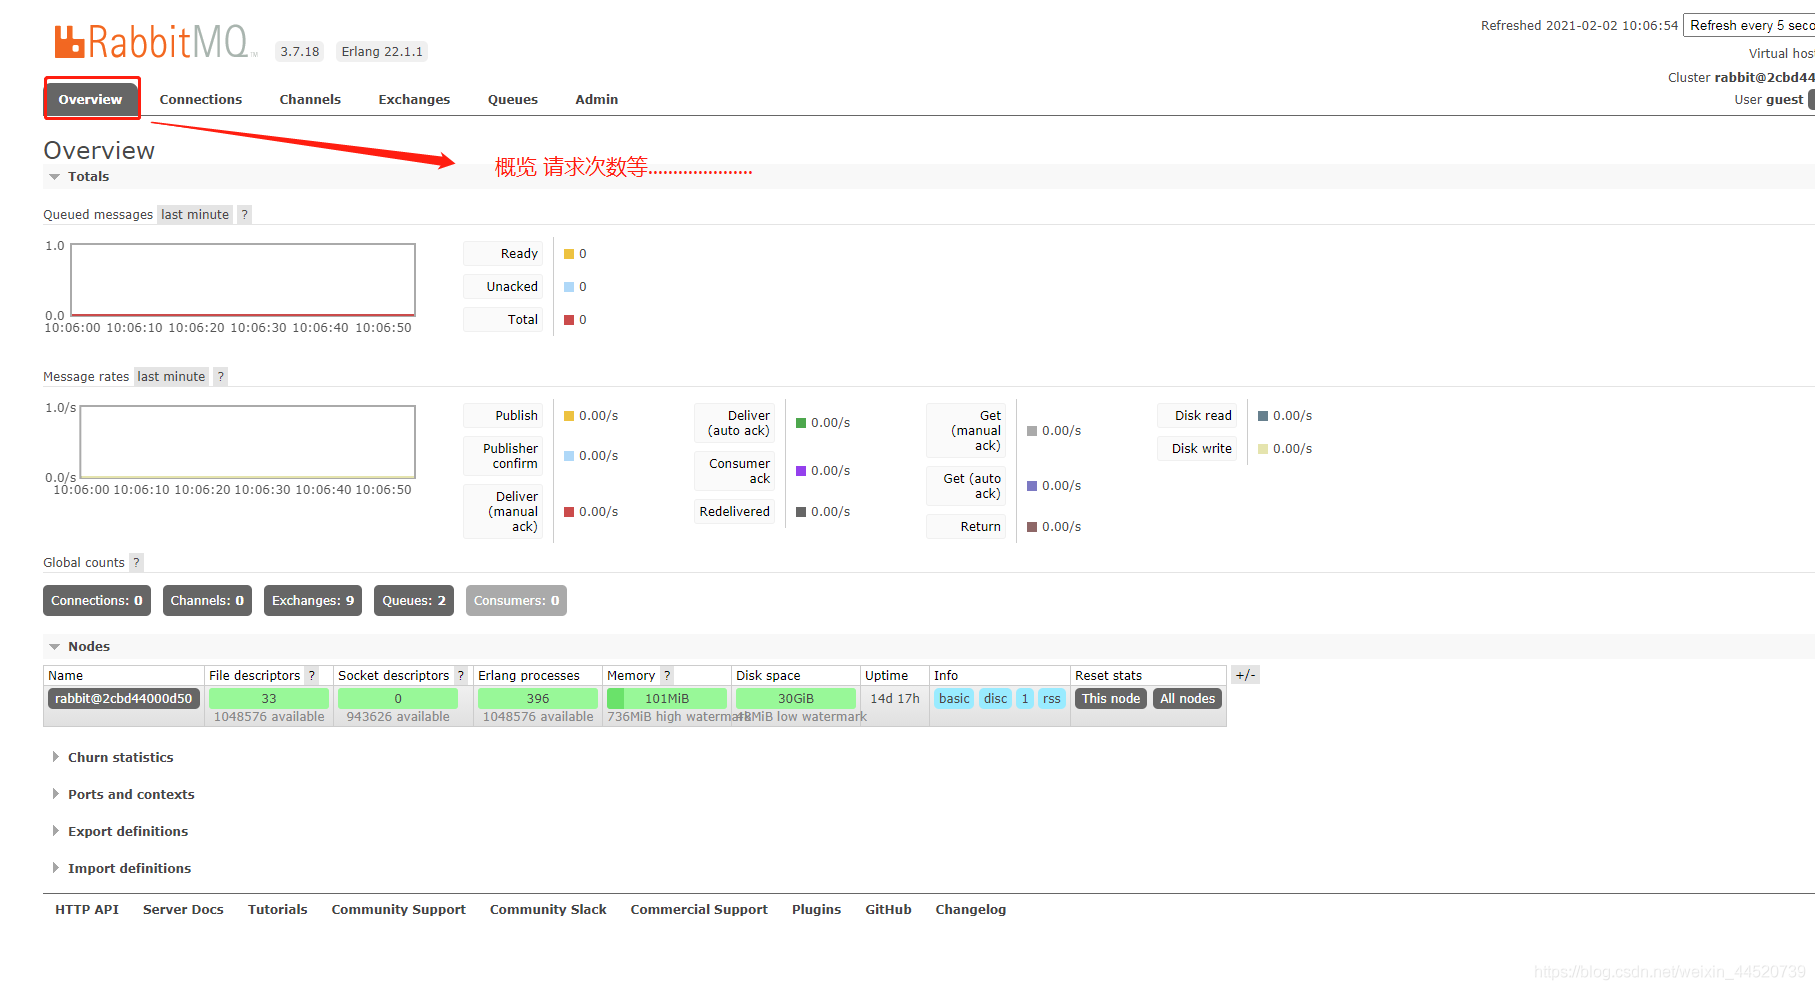Viewport: 1815px width, 990px height.
Task: Open the Community Support link
Action: pyautogui.click(x=399, y=909)
